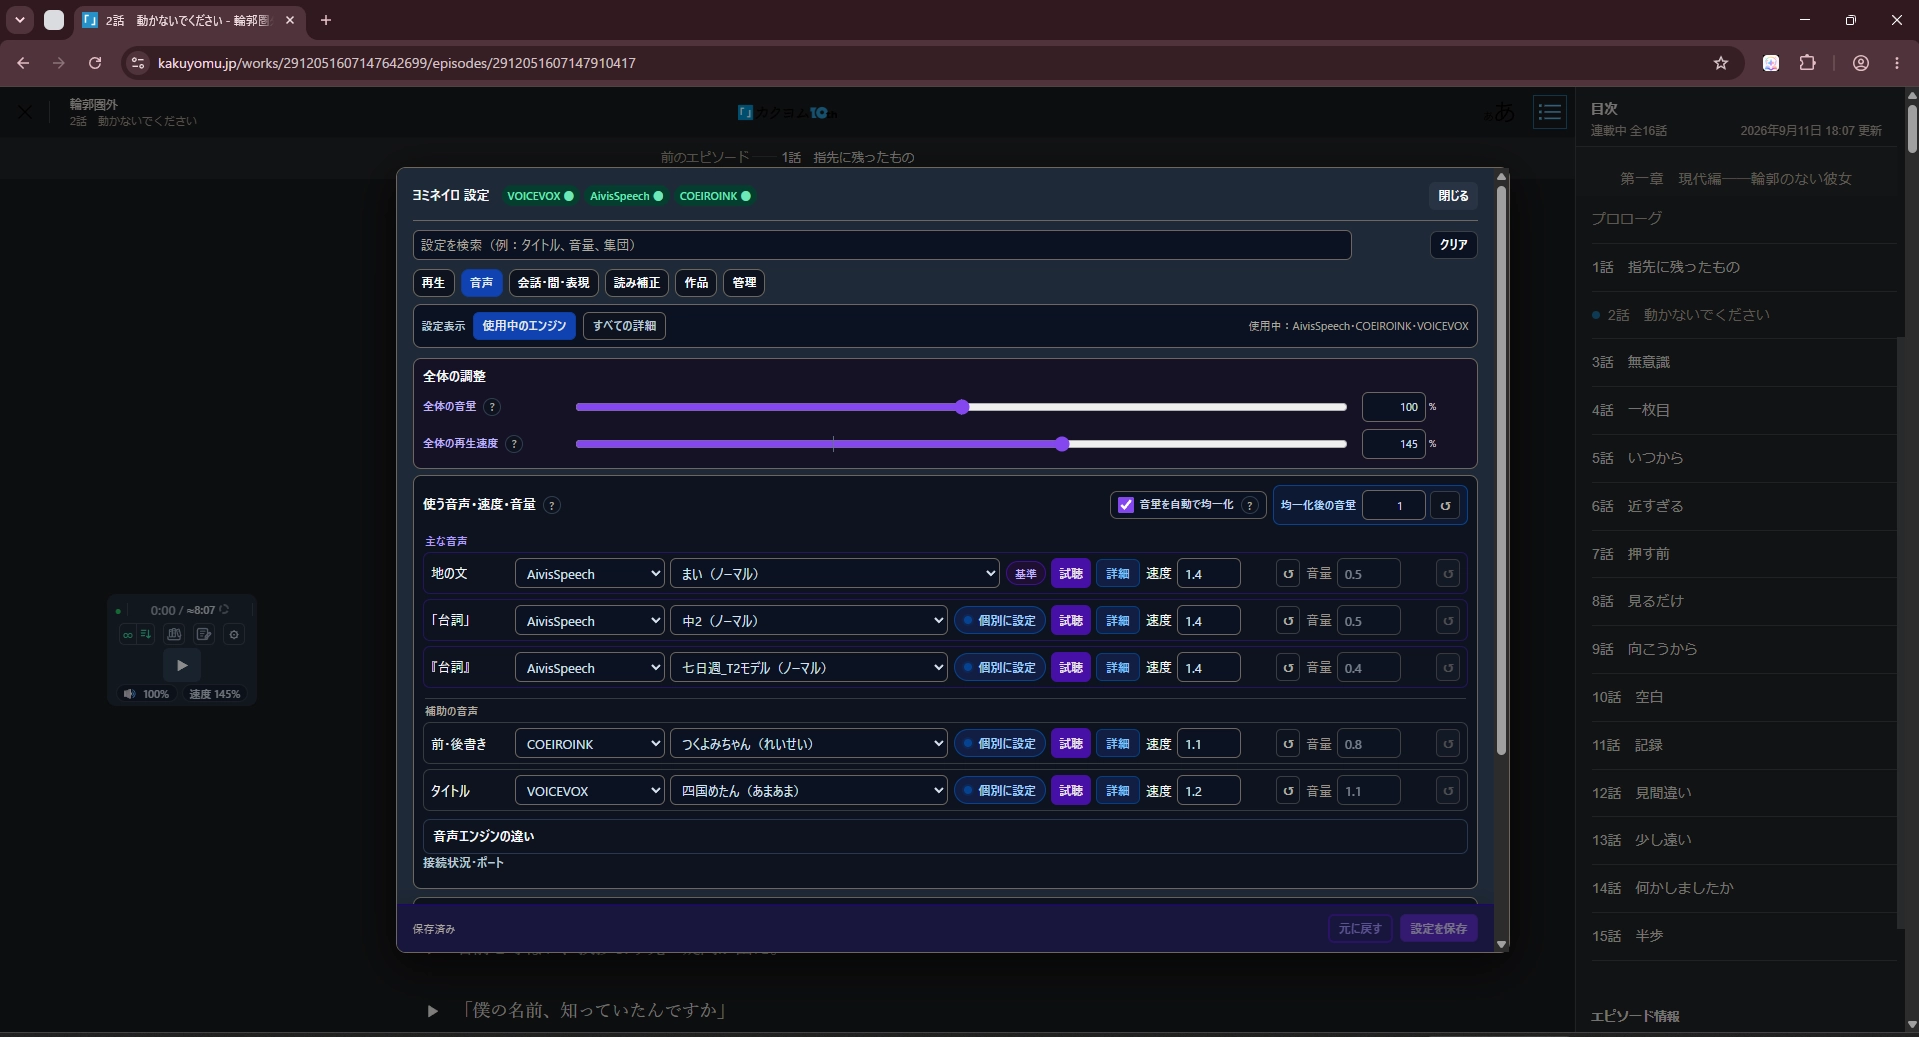Click the table of contents list icon
This screenshot has height=1037, width=1919.
coord(1550,112)
